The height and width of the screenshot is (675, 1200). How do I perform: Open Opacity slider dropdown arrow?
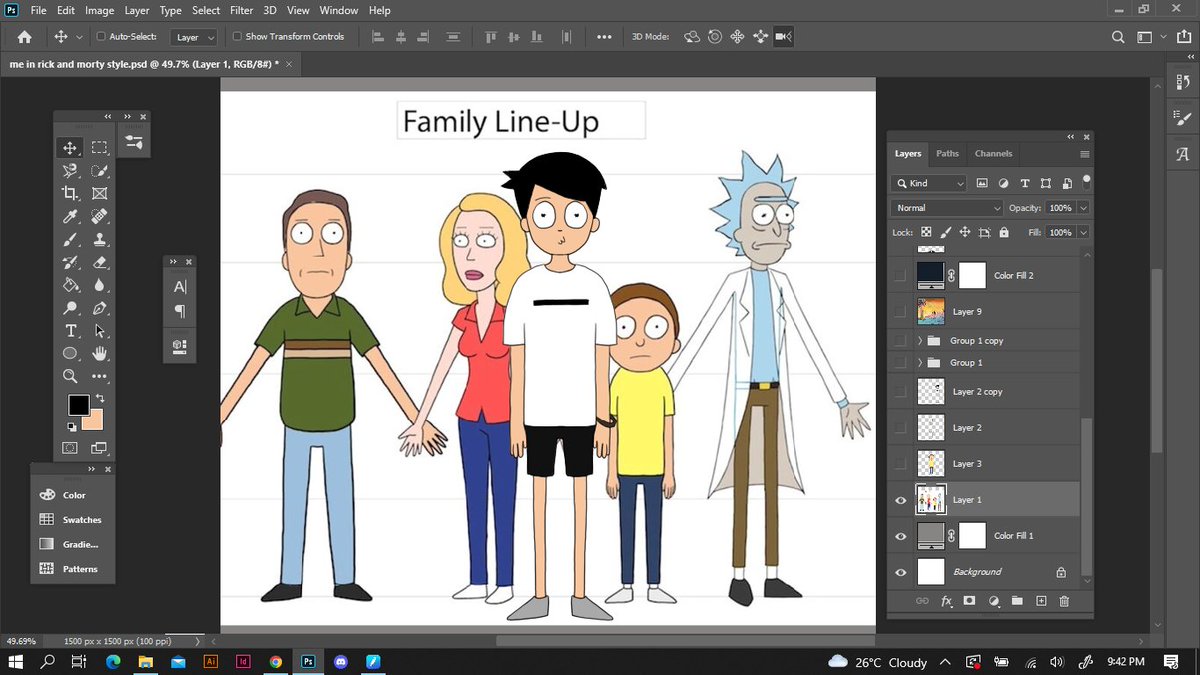[1083, 208]
